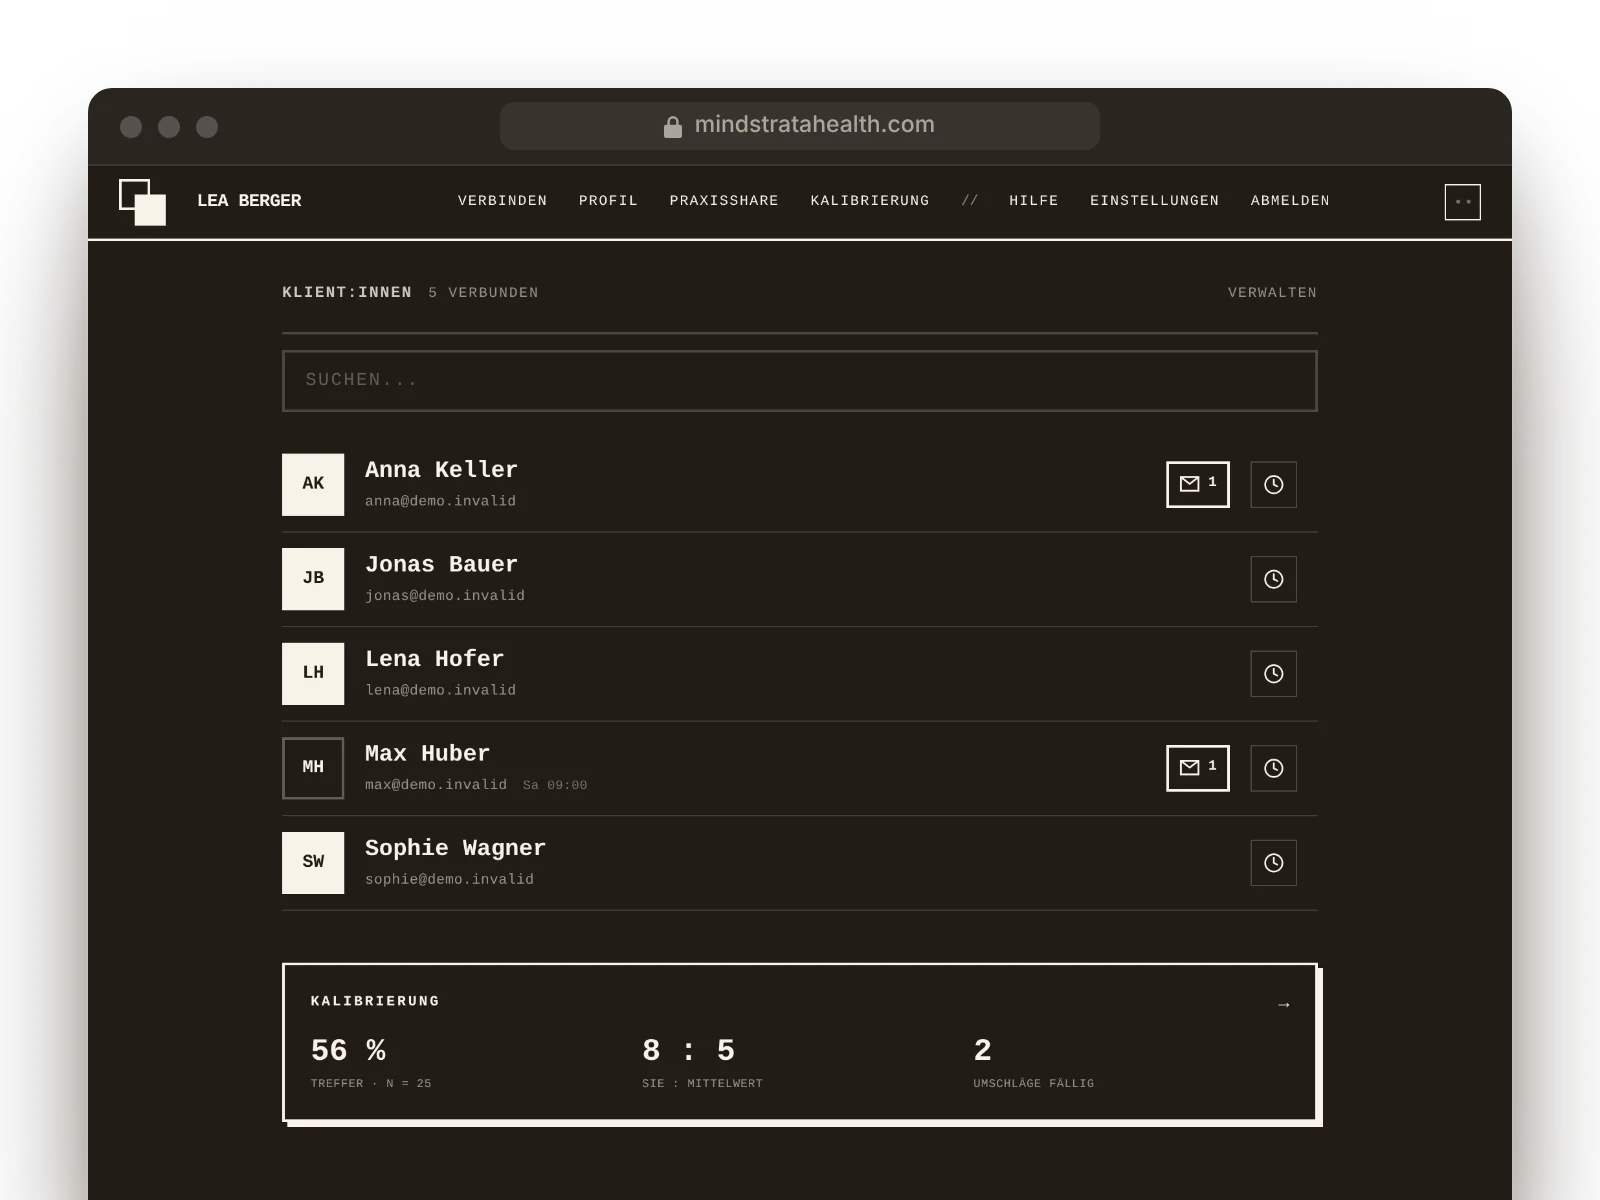Open the Praxisshare menu item
This screenshot has width=1600, height=1200.
(x=724, y=201)
